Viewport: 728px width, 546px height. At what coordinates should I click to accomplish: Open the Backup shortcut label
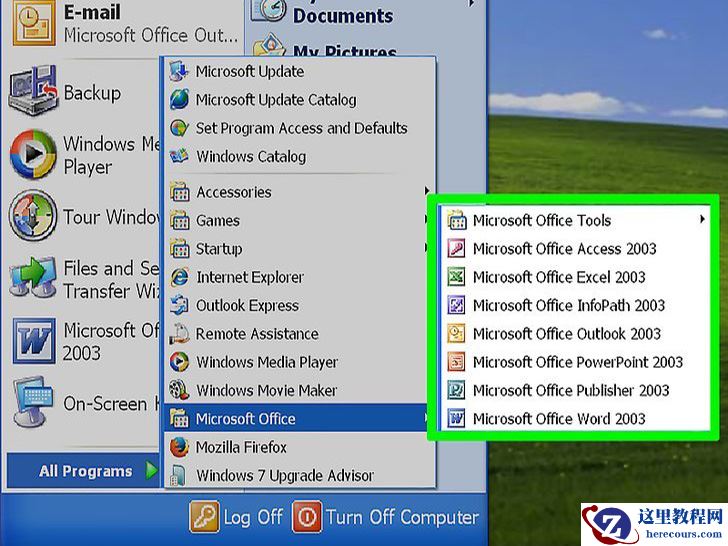(x=92, y=92)
